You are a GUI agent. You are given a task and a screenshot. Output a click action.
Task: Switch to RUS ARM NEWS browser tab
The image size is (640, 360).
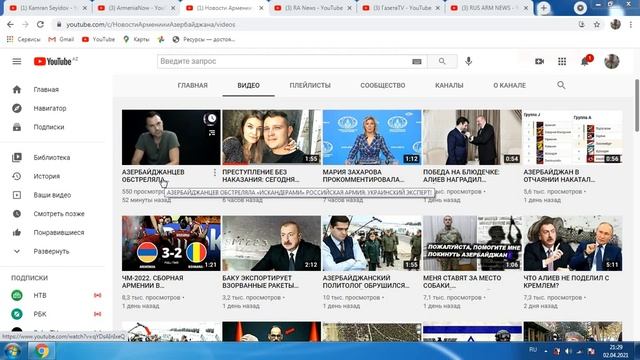(x=489, y=8)
